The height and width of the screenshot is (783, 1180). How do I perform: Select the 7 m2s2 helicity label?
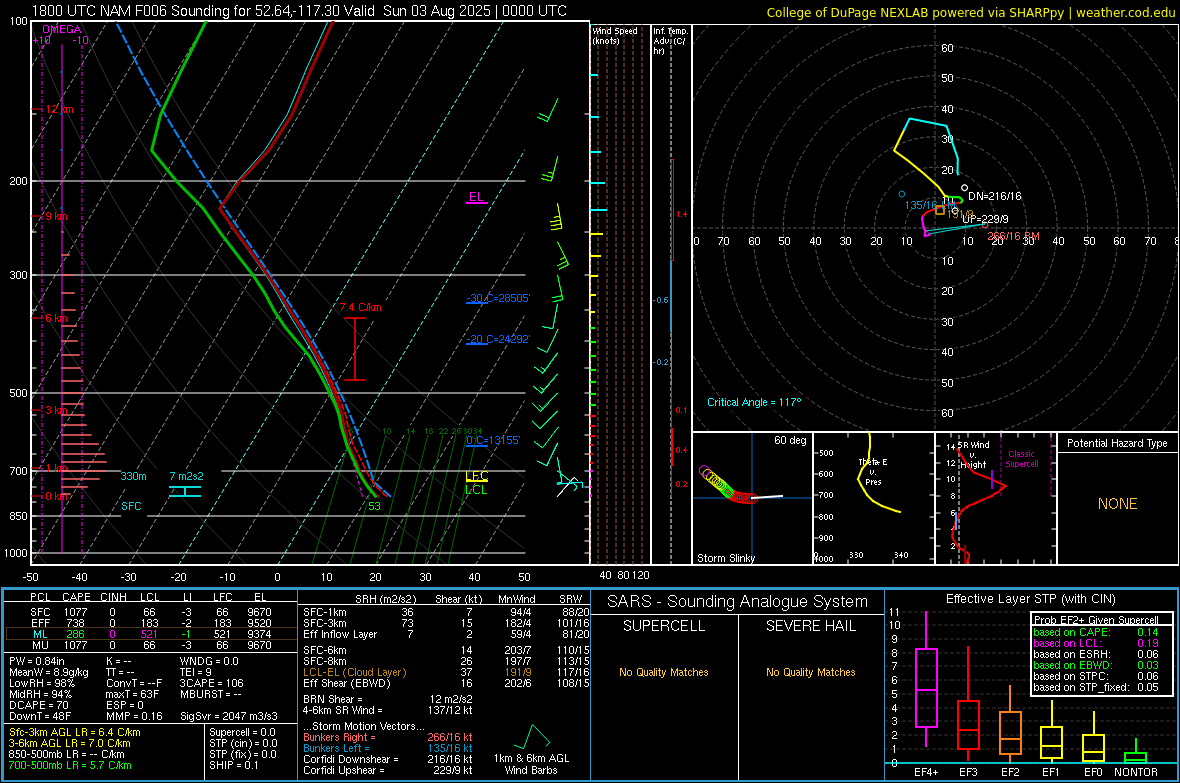(x=186, y=476)
